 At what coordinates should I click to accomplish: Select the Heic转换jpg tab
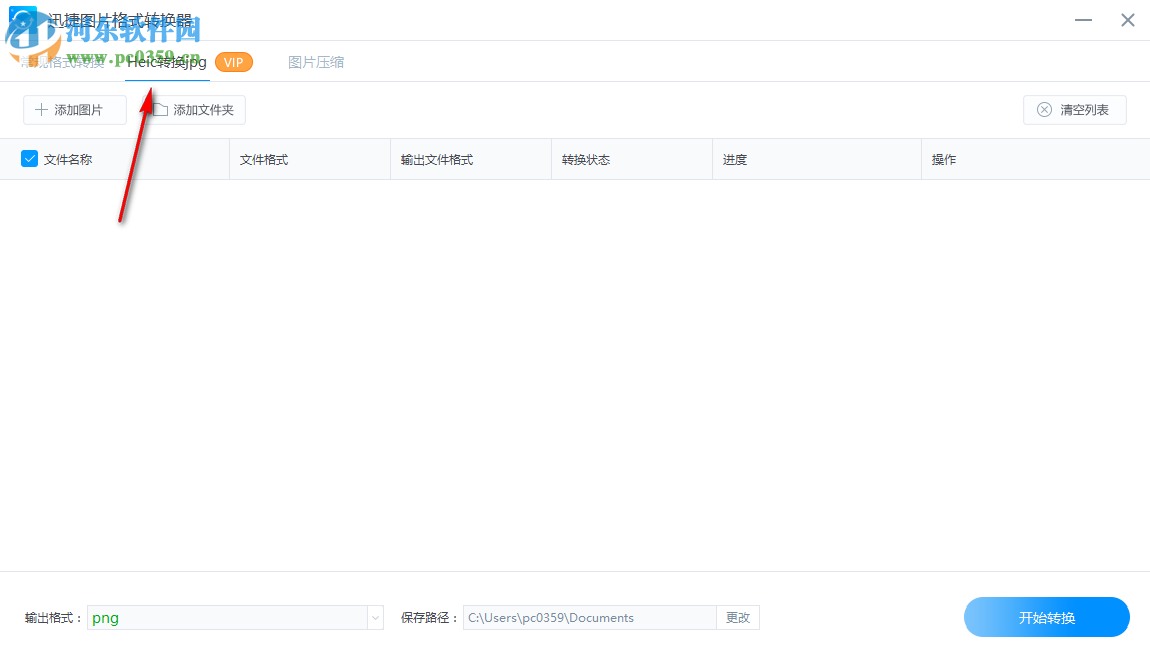click(165, 61)
